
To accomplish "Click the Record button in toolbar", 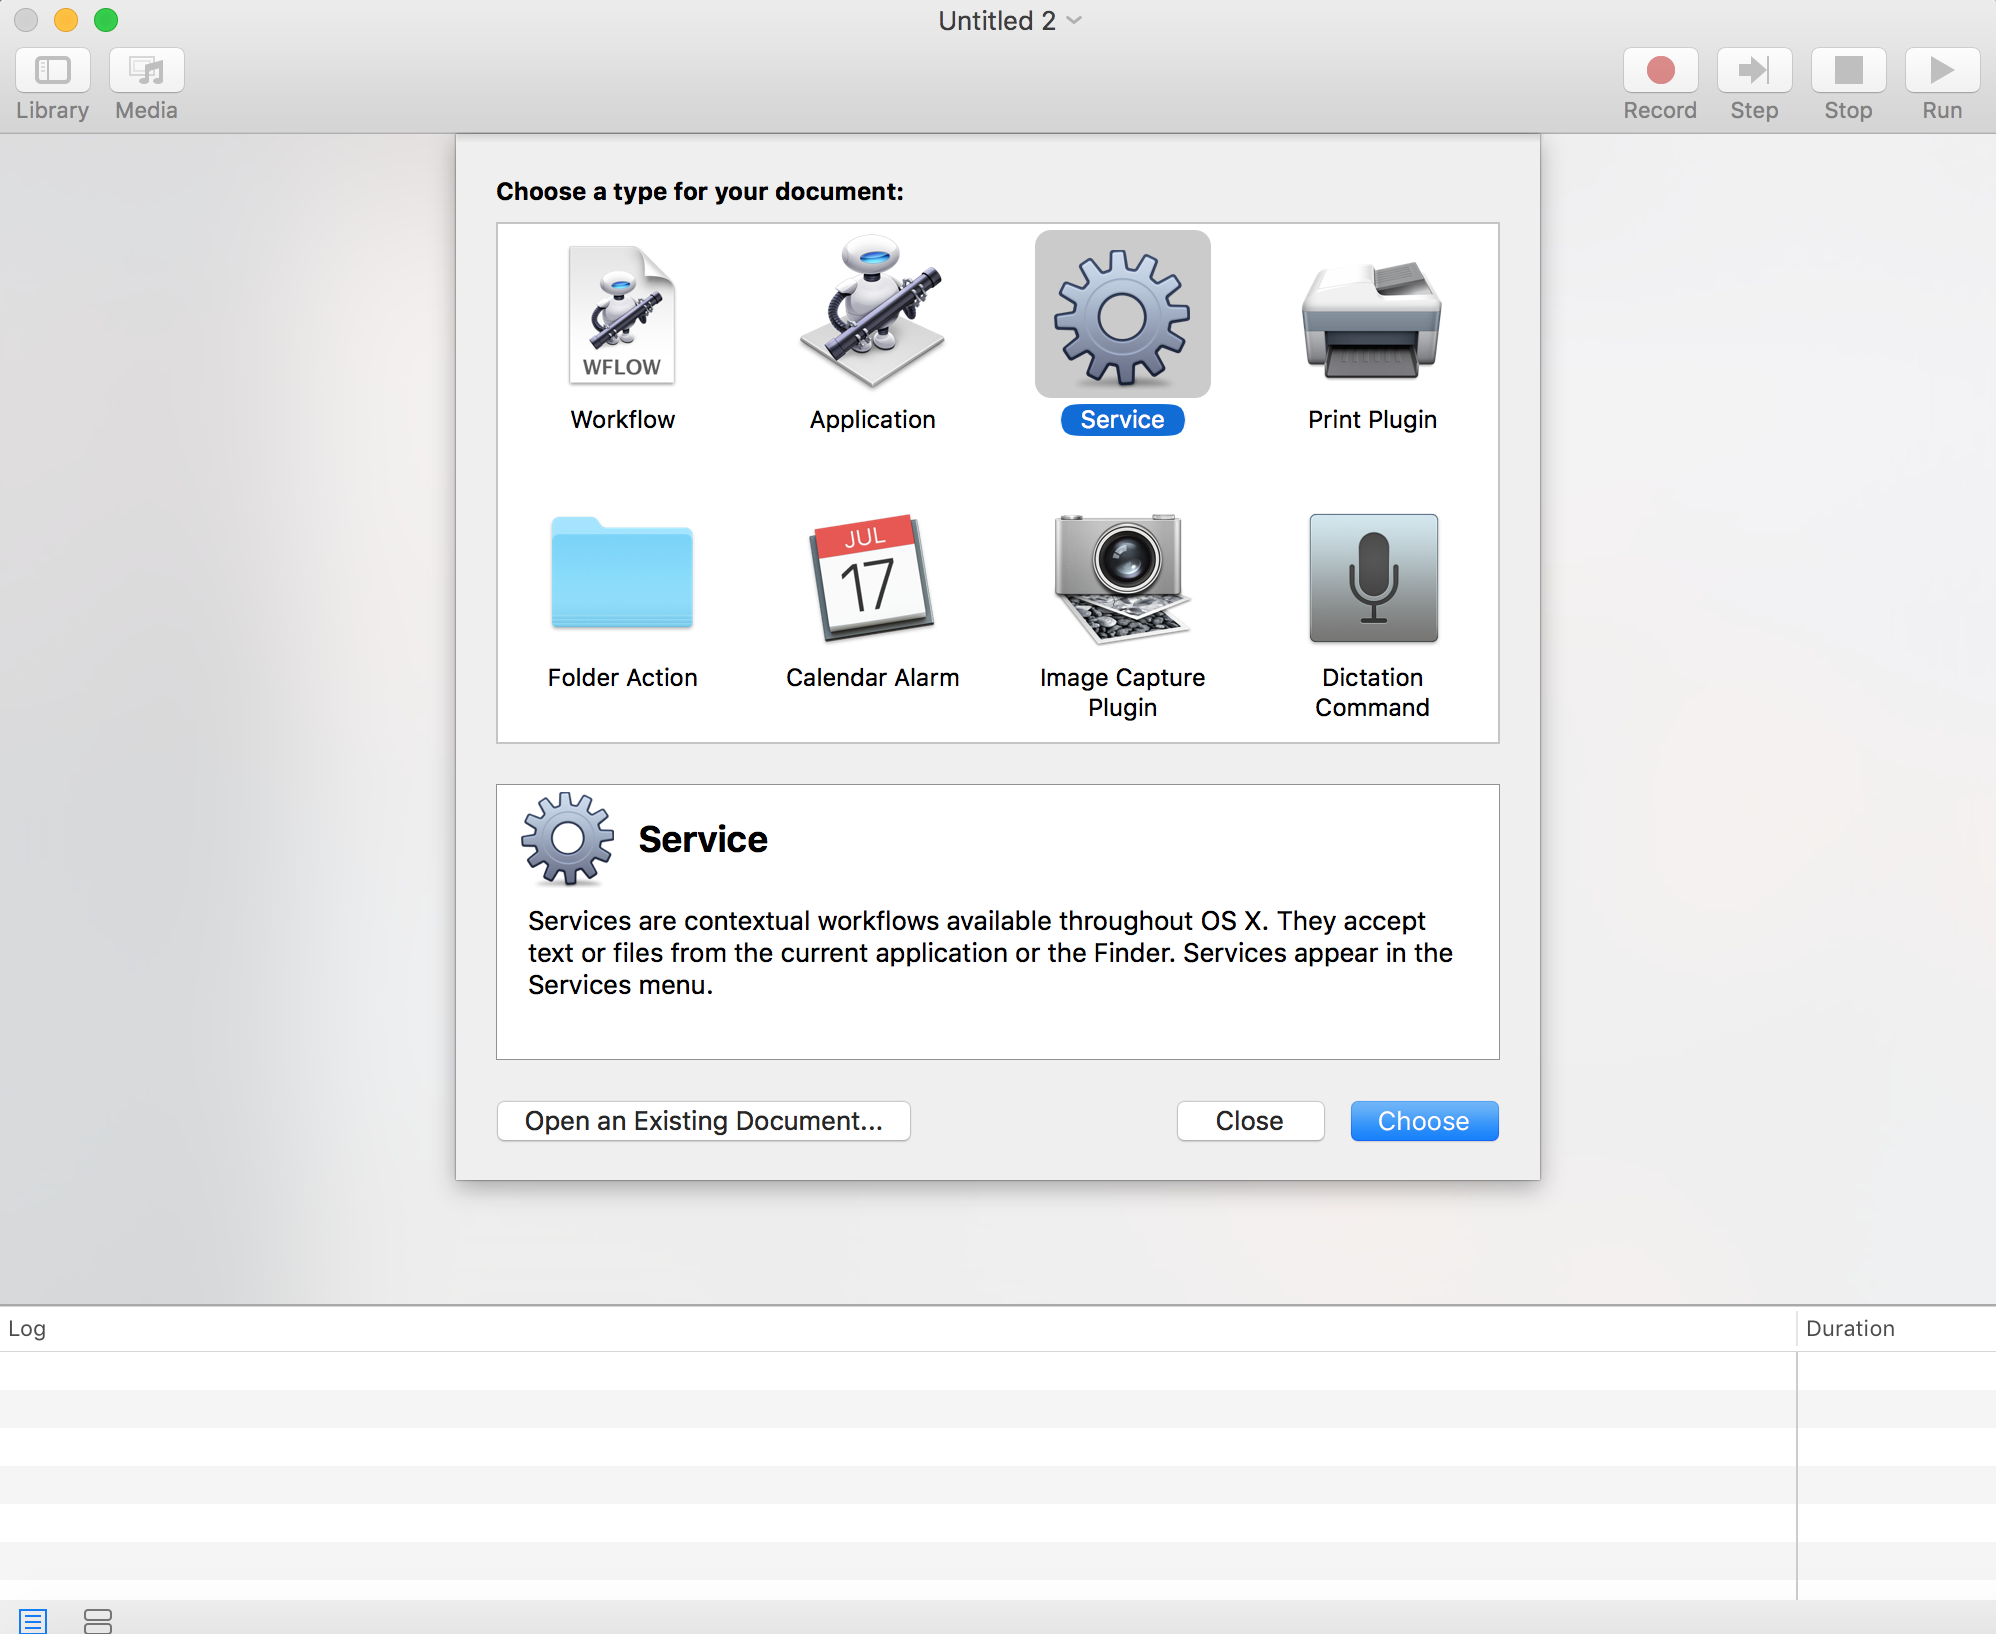I will 1659,70.
